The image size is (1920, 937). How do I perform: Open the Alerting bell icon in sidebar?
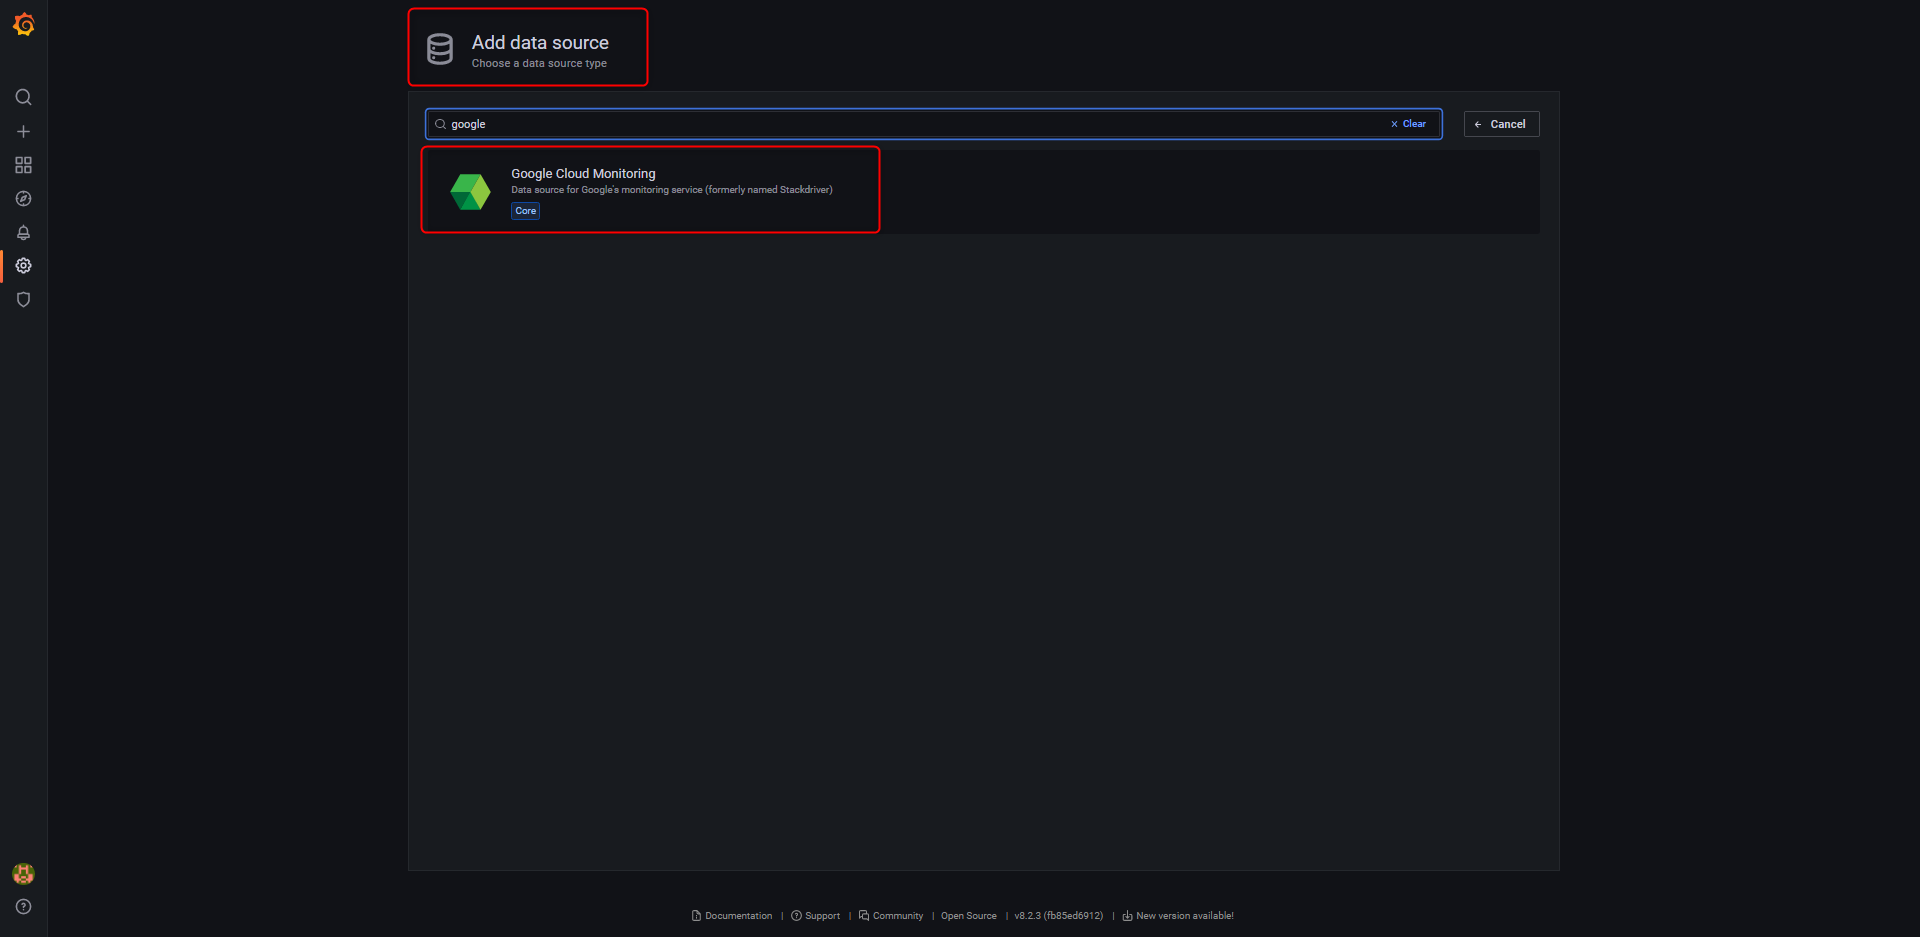23,232
